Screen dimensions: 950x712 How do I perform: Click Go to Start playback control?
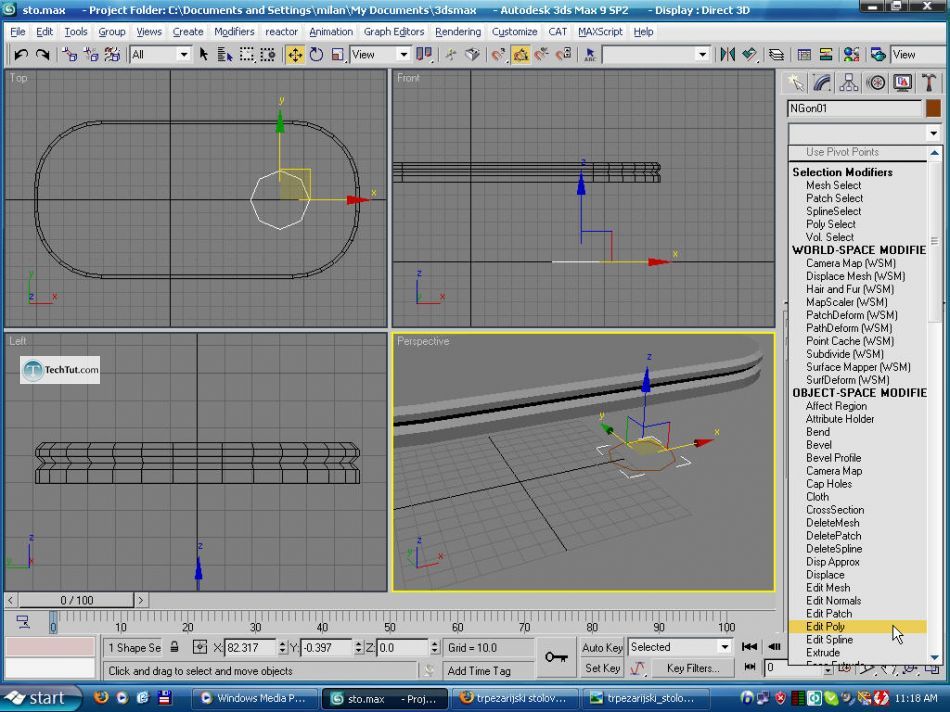pyautogui.click(x=749, y=647)
